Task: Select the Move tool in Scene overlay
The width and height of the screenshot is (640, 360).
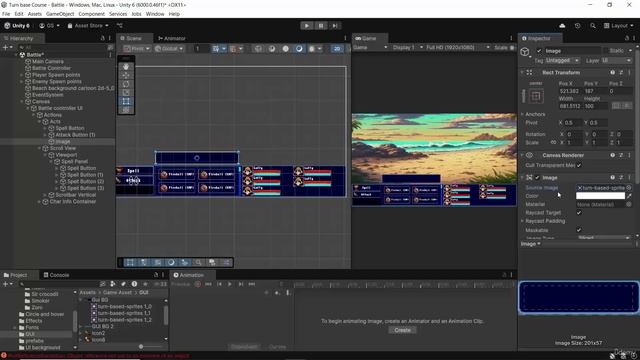Action: [126, 75]
